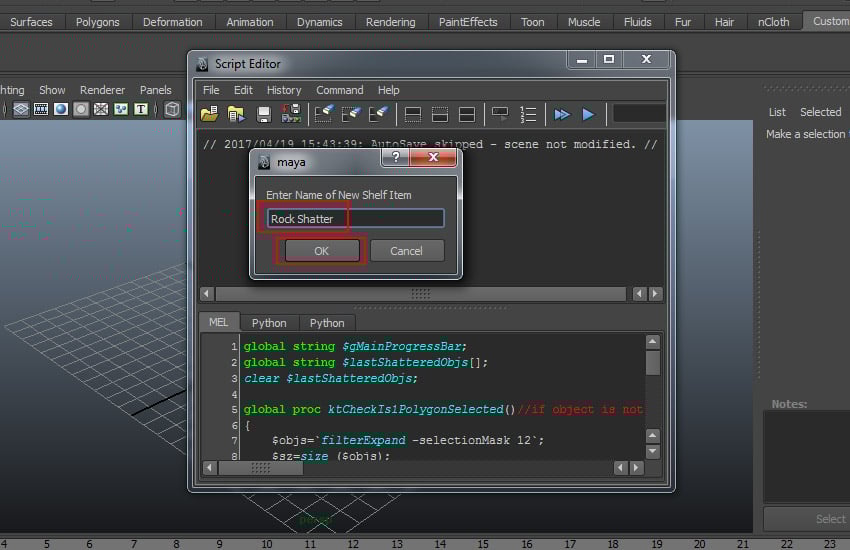
Task: Open the Command menu in Script Editor
Action: click(x=340, y=90)
